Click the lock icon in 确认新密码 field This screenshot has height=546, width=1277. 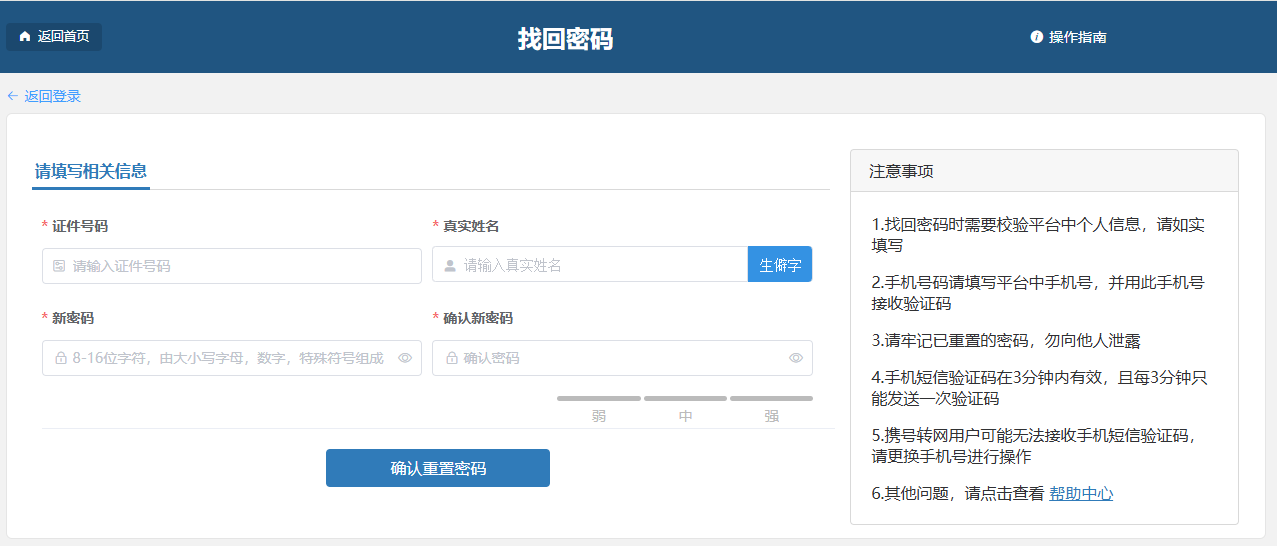451,358
